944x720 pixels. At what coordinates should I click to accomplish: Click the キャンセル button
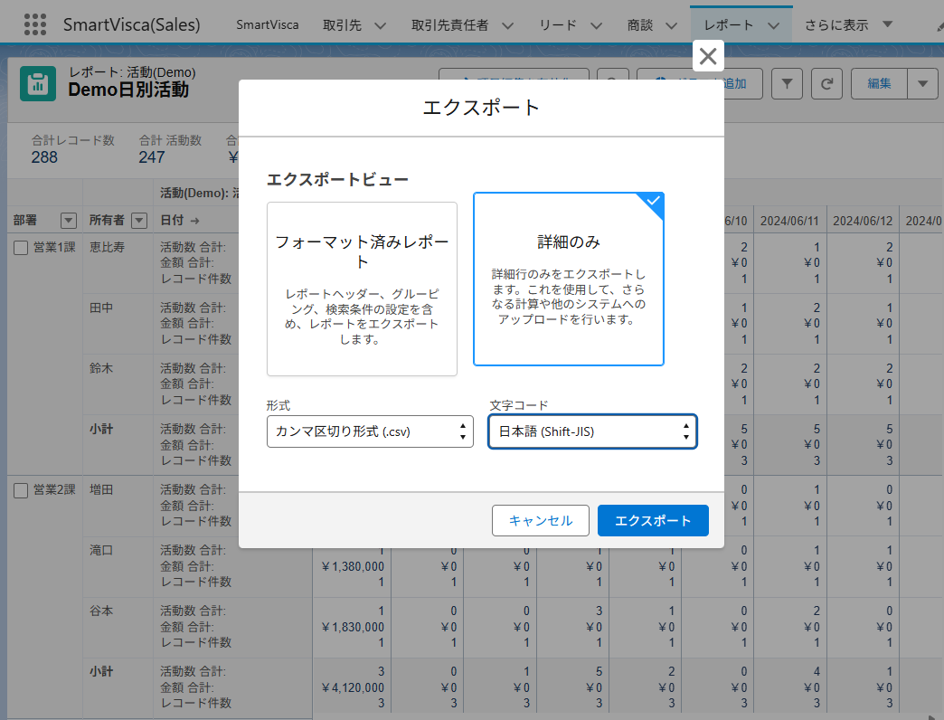point(540,520)
